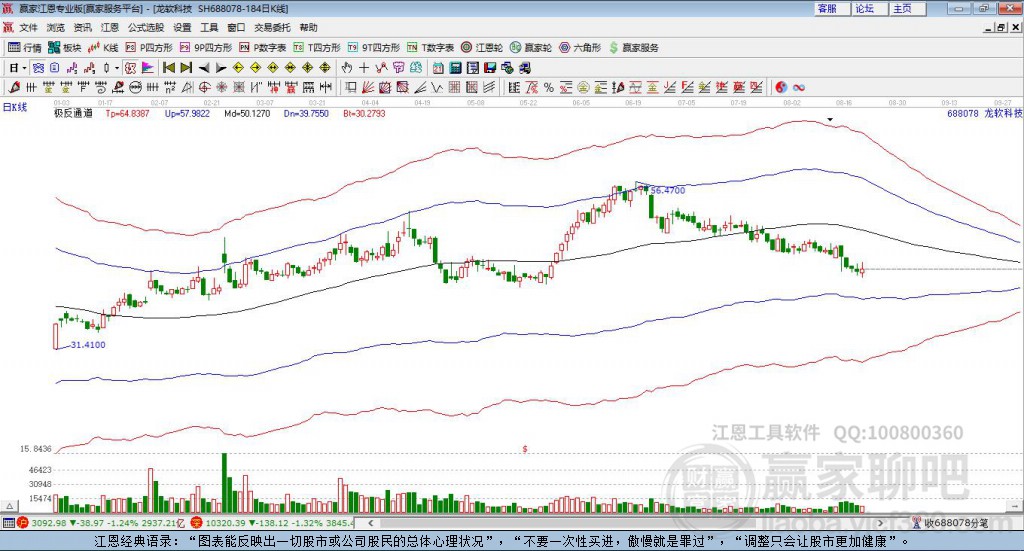Click the 56.4700 high price label
The height and width of the screenshot is (551, 1024).
click(668, 191)
